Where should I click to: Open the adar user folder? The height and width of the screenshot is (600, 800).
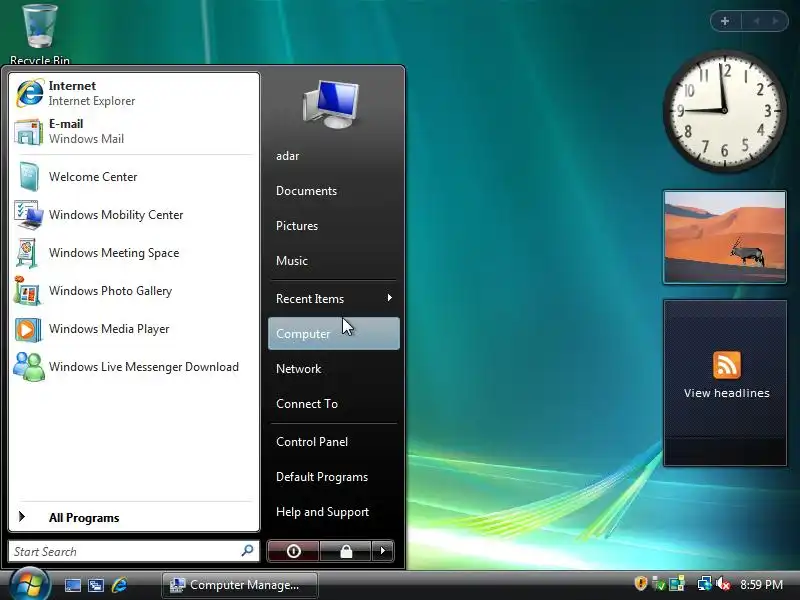pyautogui.click(x=287, y=156)
